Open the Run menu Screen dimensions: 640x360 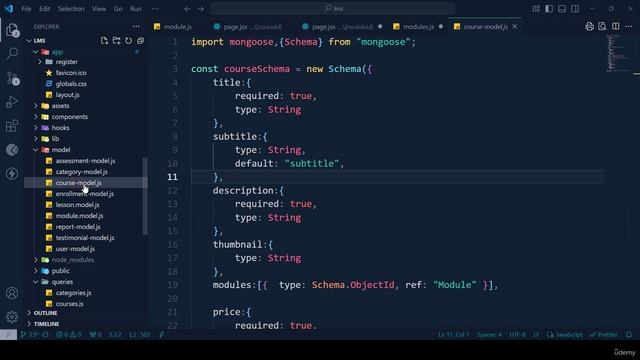point(136,9)
